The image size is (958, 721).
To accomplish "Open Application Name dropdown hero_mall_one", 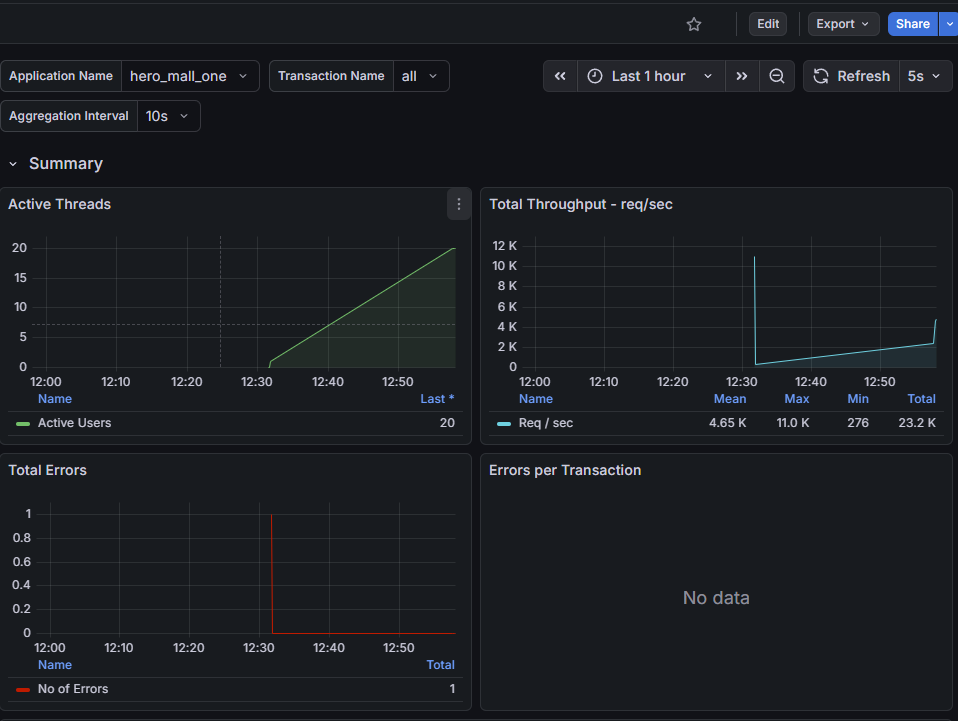I will [190, 76].
